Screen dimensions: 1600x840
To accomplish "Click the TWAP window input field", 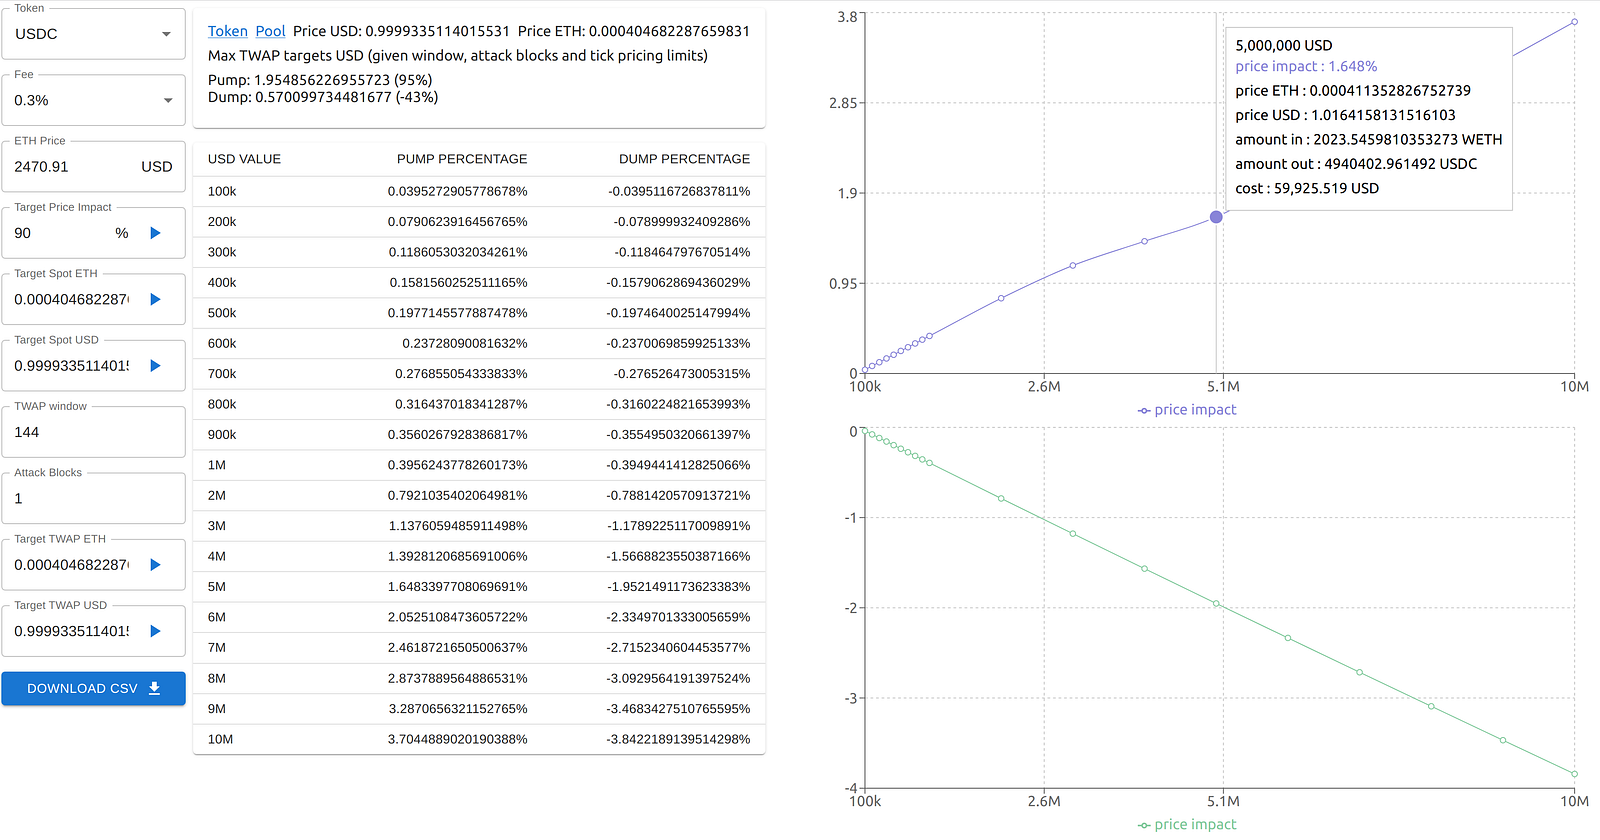I will point(94,432).
